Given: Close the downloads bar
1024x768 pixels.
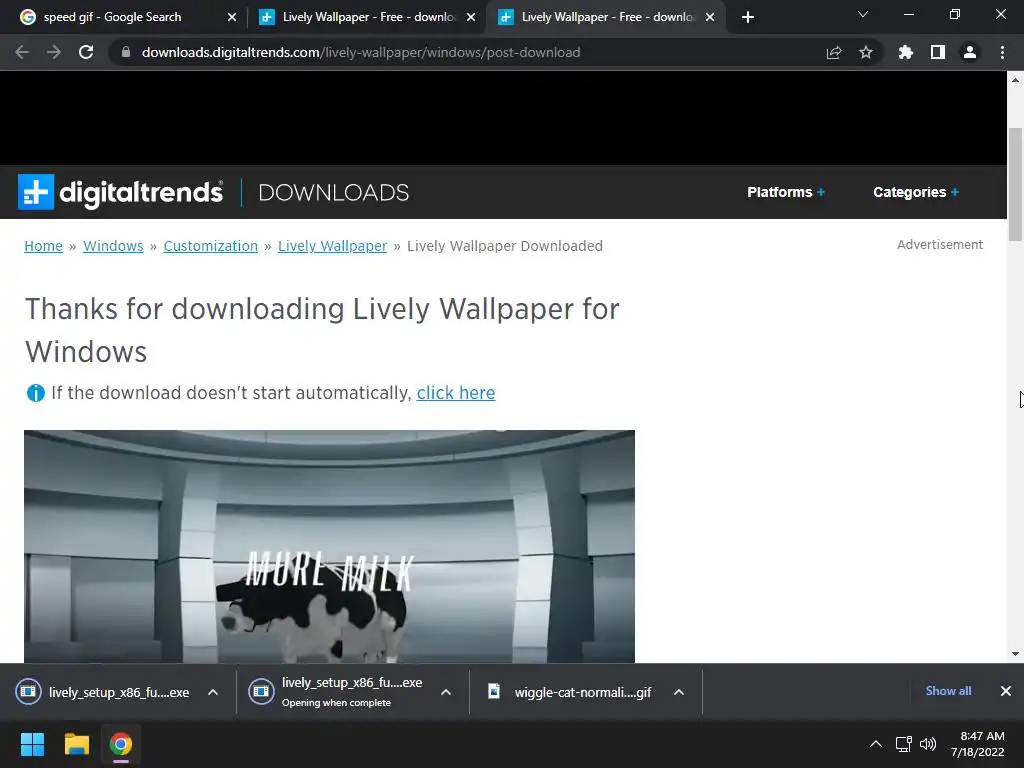Looking at the screenshot, I should (x=1006, y=691).
